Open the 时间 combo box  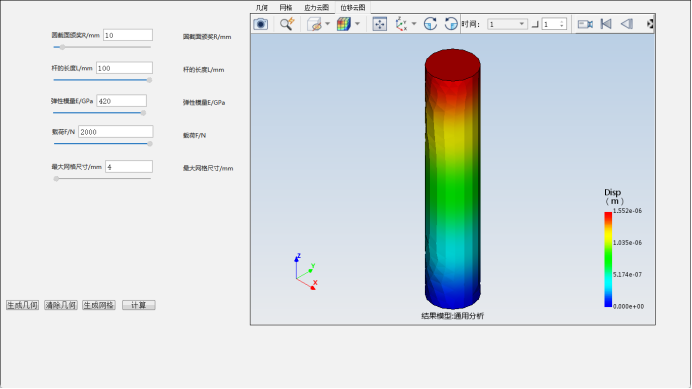point(507,24)
